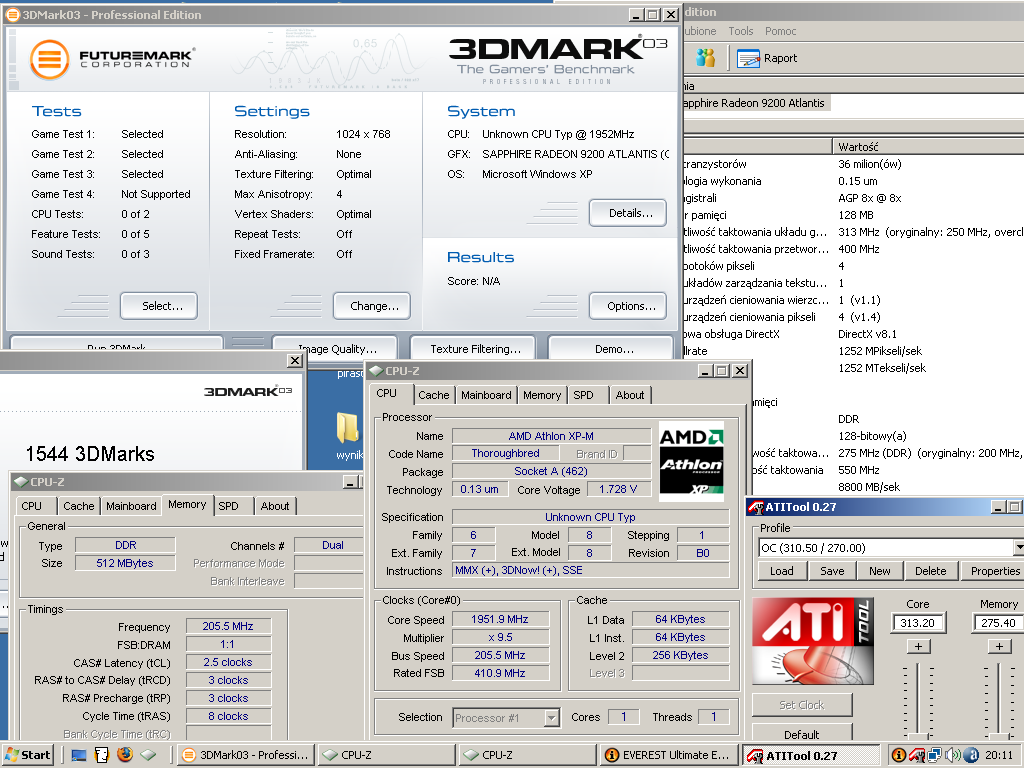
Task: Click the CAS# Latency value 2.5 clocks
Action: 228,662
